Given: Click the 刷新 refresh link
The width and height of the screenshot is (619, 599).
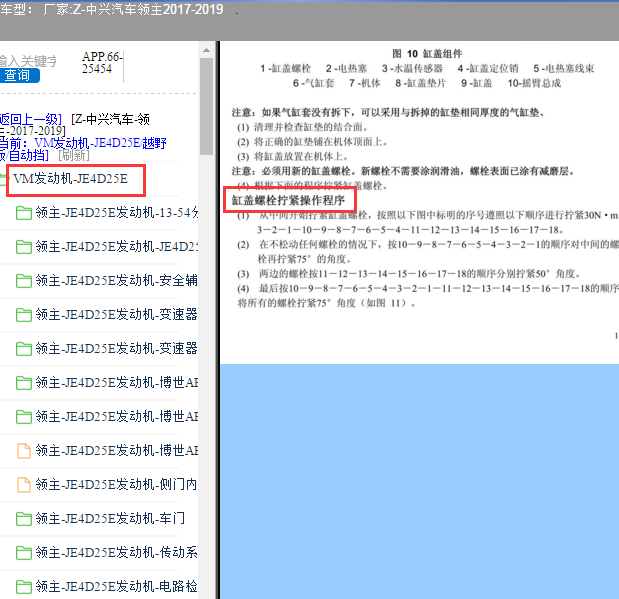Looking at the screenshot, I should pos(74,155).
